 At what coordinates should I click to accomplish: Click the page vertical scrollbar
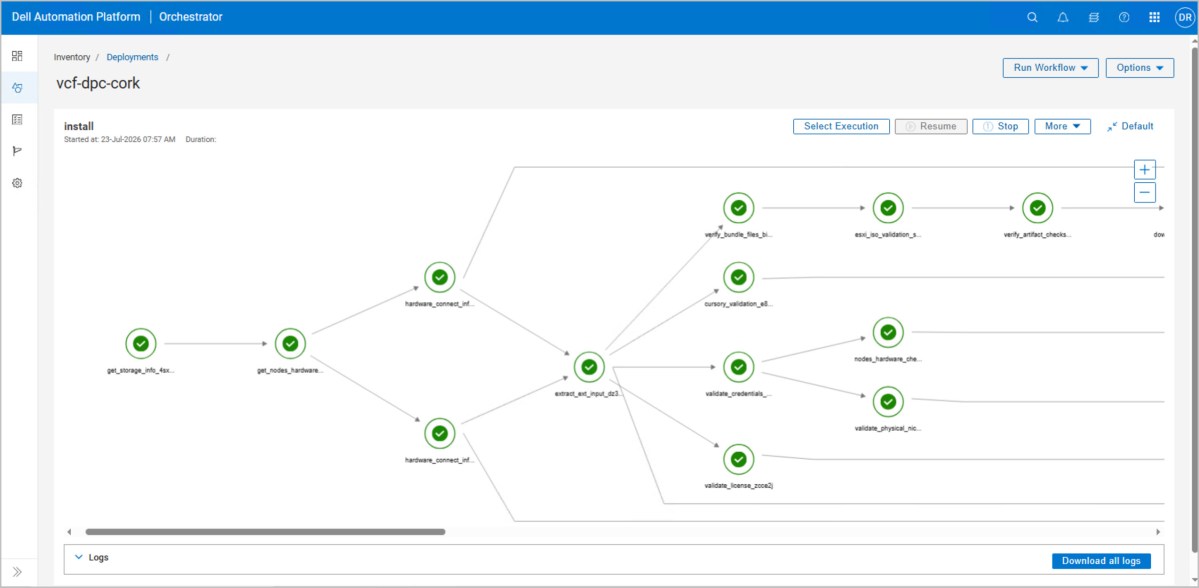point(1194,298)
